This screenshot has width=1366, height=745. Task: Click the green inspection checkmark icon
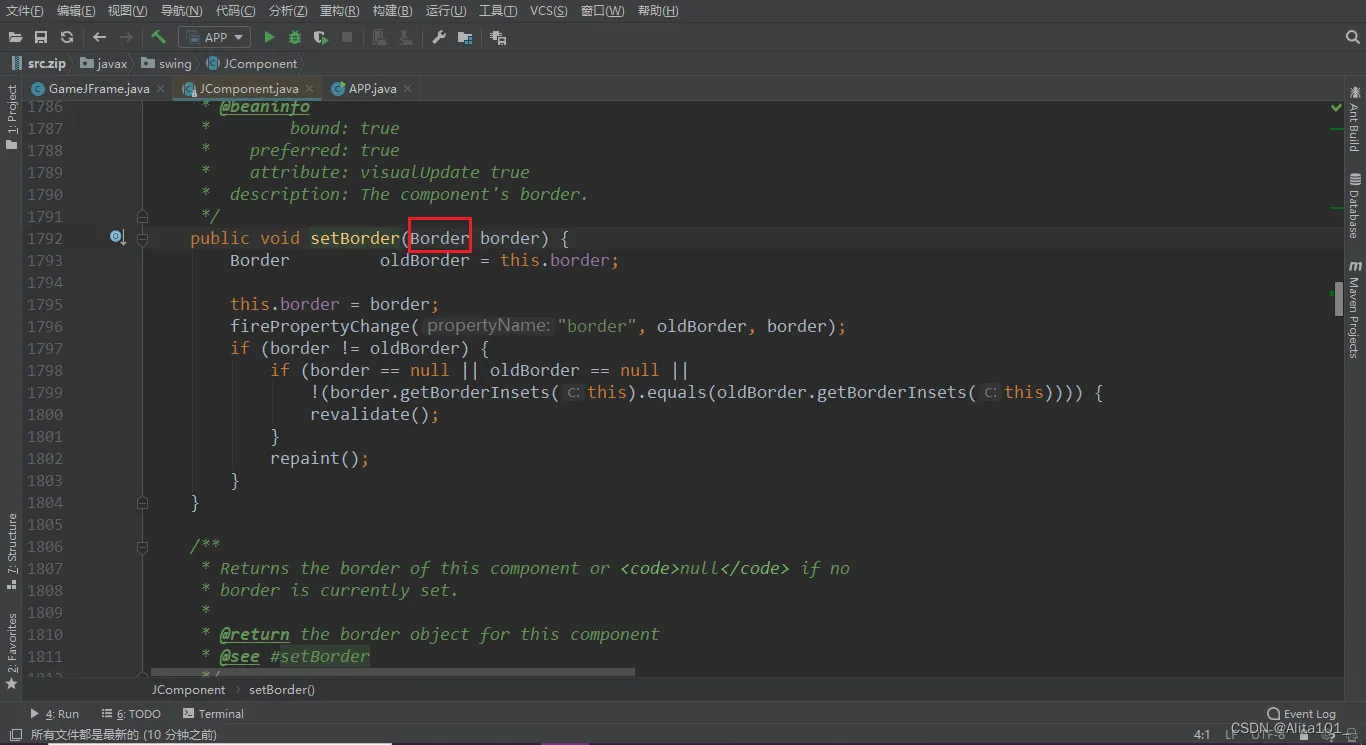click(x=1336, y=107)
